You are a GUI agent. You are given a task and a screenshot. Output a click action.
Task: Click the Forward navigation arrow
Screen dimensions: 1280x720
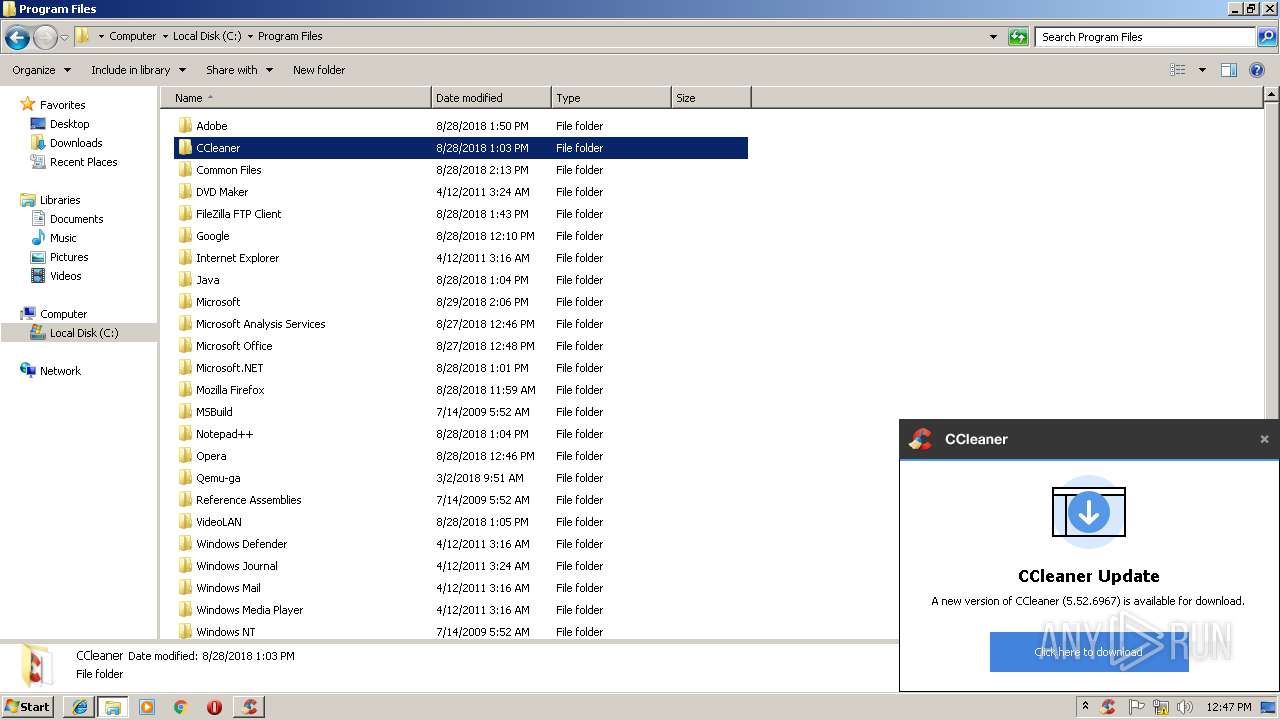click(x=45, y=37)
